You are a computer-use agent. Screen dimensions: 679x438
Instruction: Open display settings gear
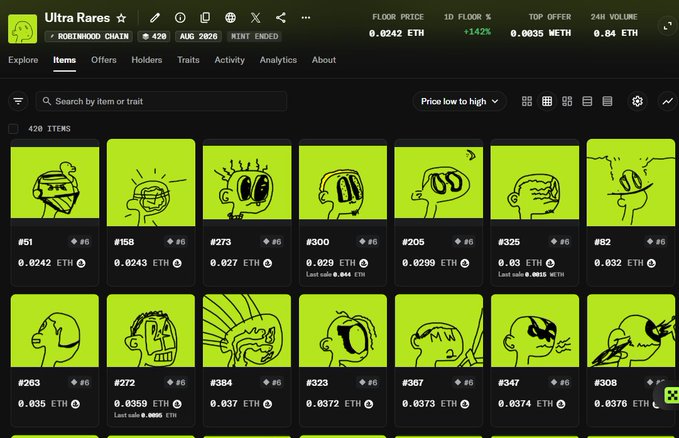[x=637, y=101]
